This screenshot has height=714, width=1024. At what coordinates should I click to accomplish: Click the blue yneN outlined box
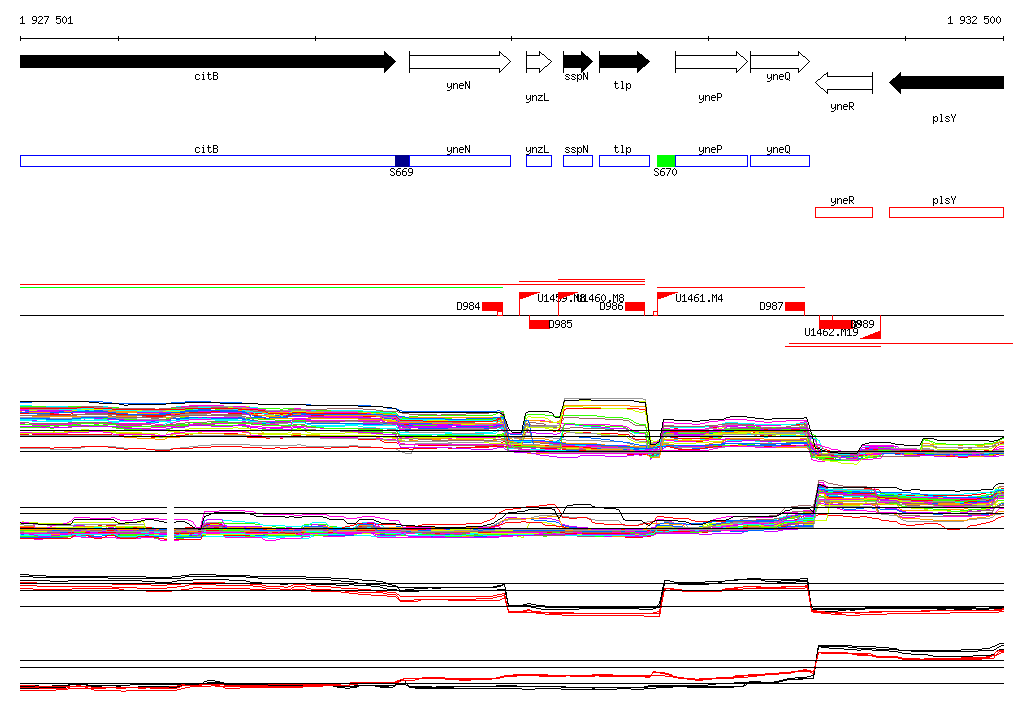[460, 161]
